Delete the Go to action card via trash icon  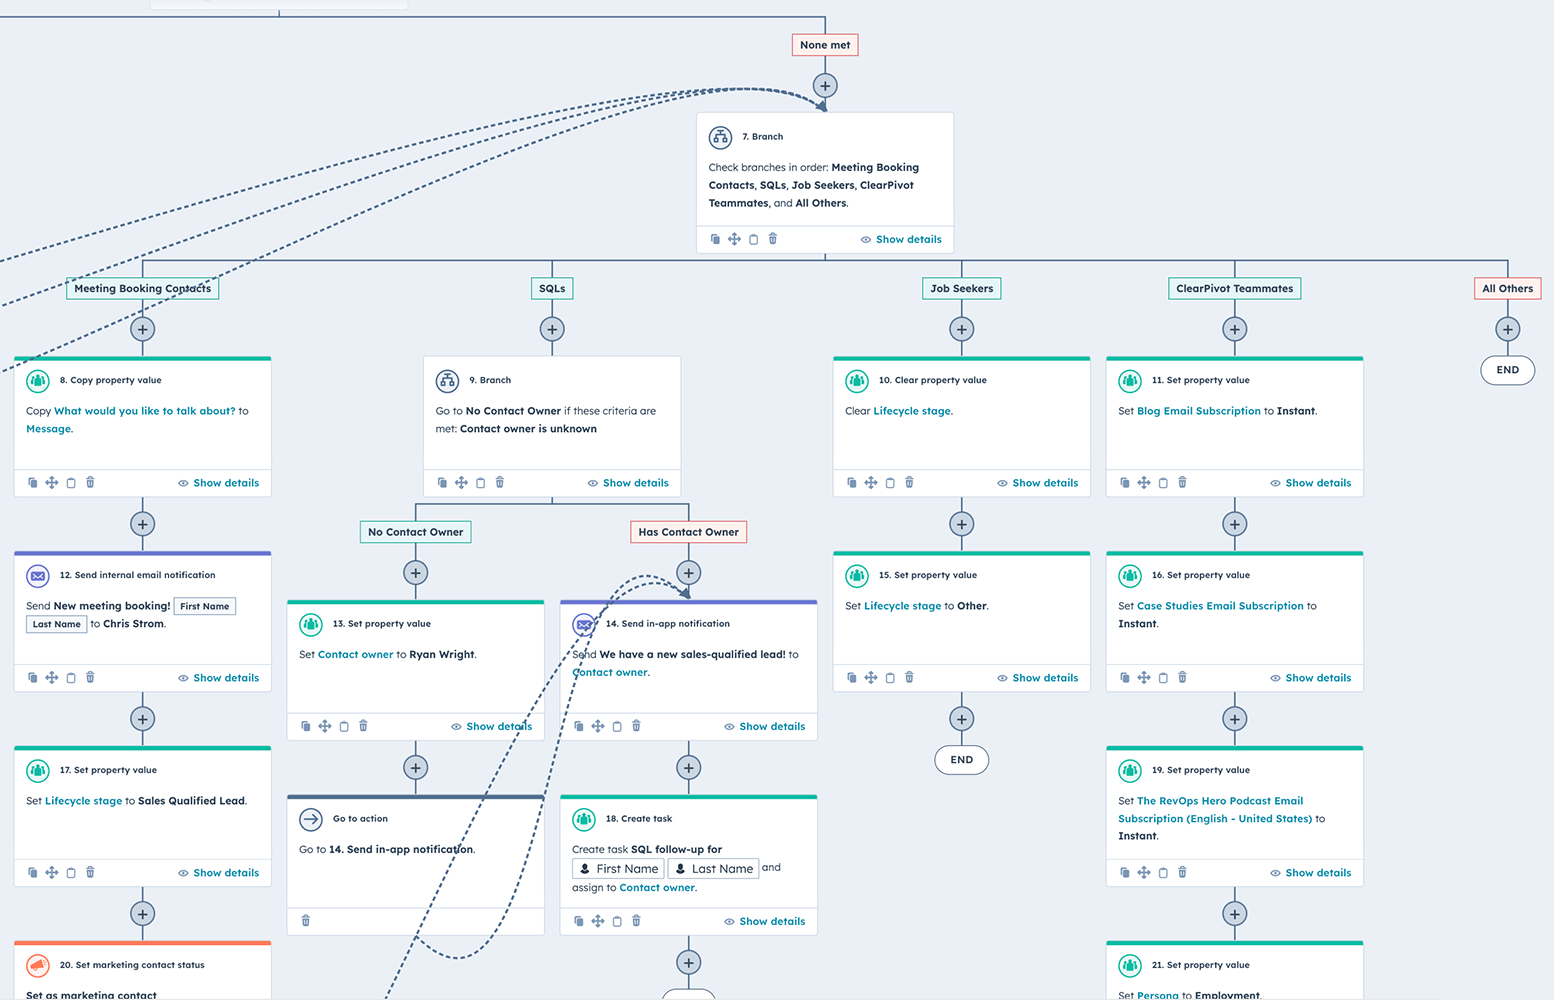pos(306,920)
